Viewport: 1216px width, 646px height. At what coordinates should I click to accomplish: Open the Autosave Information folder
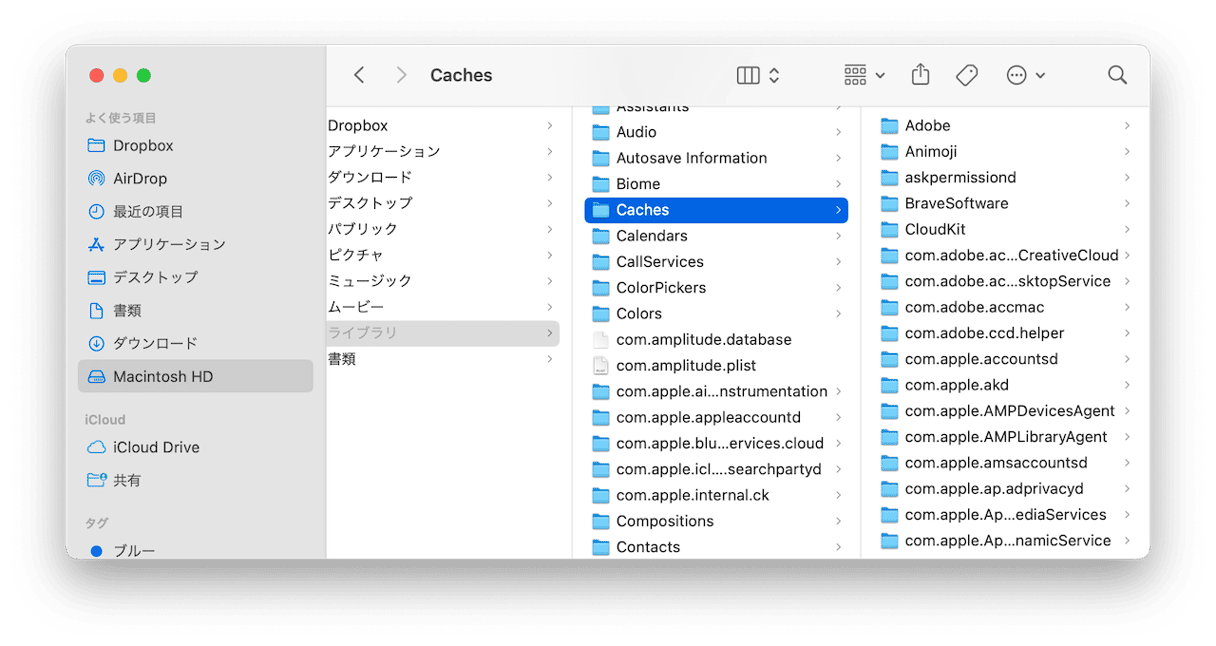[x=716, y=158]
